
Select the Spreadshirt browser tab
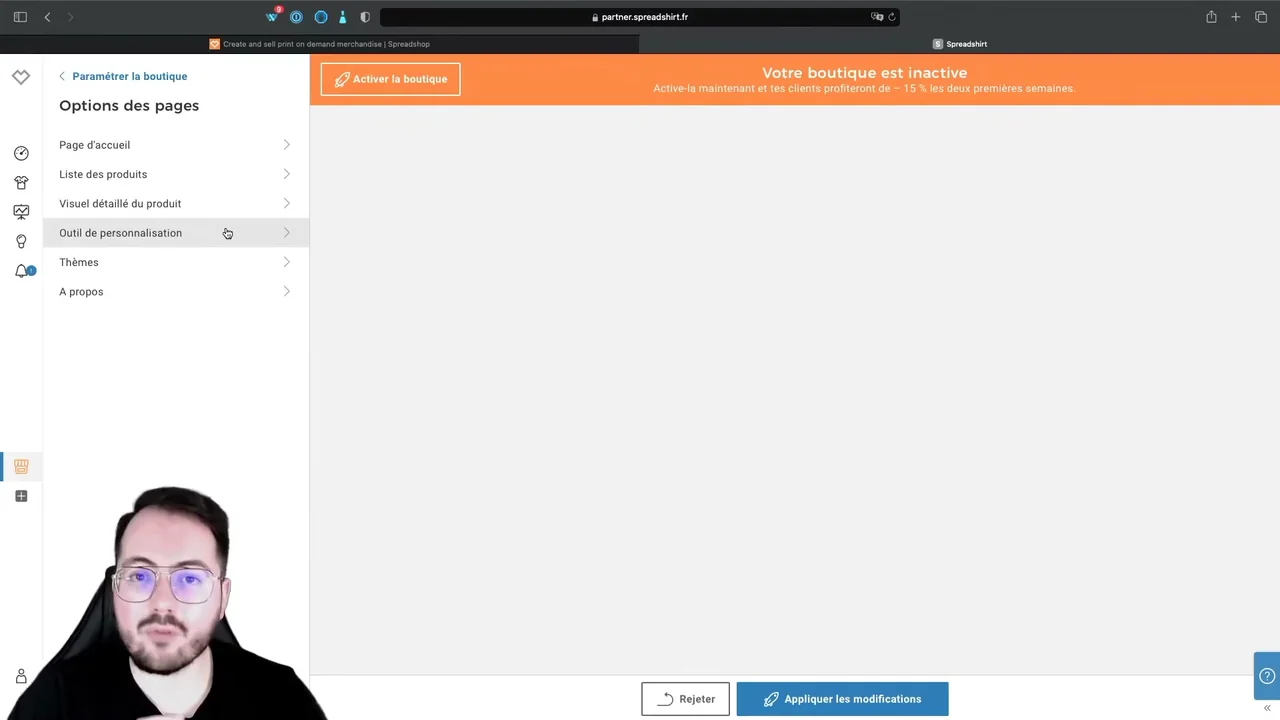(x=960, y=44)
